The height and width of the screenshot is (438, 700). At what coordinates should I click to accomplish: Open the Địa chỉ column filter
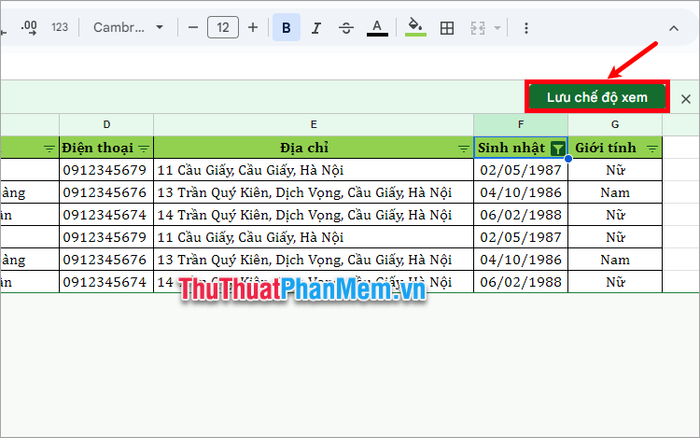coord(463,149)
